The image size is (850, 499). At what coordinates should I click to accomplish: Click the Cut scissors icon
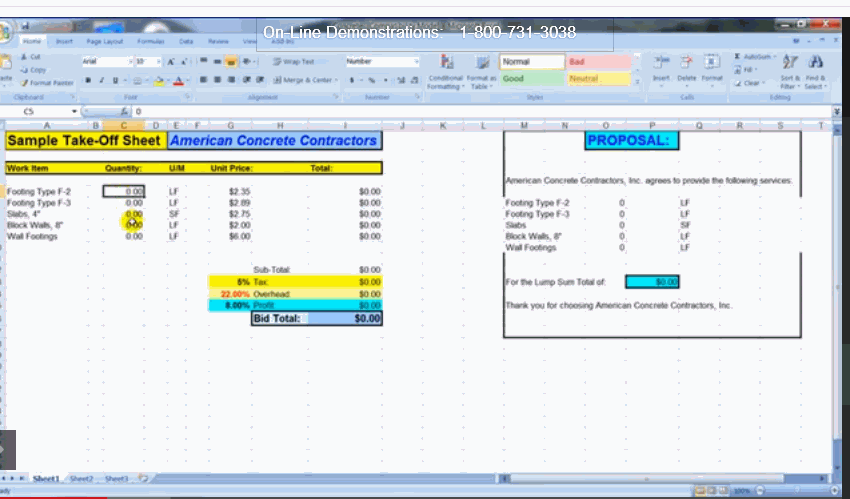(x=24, y=57)
